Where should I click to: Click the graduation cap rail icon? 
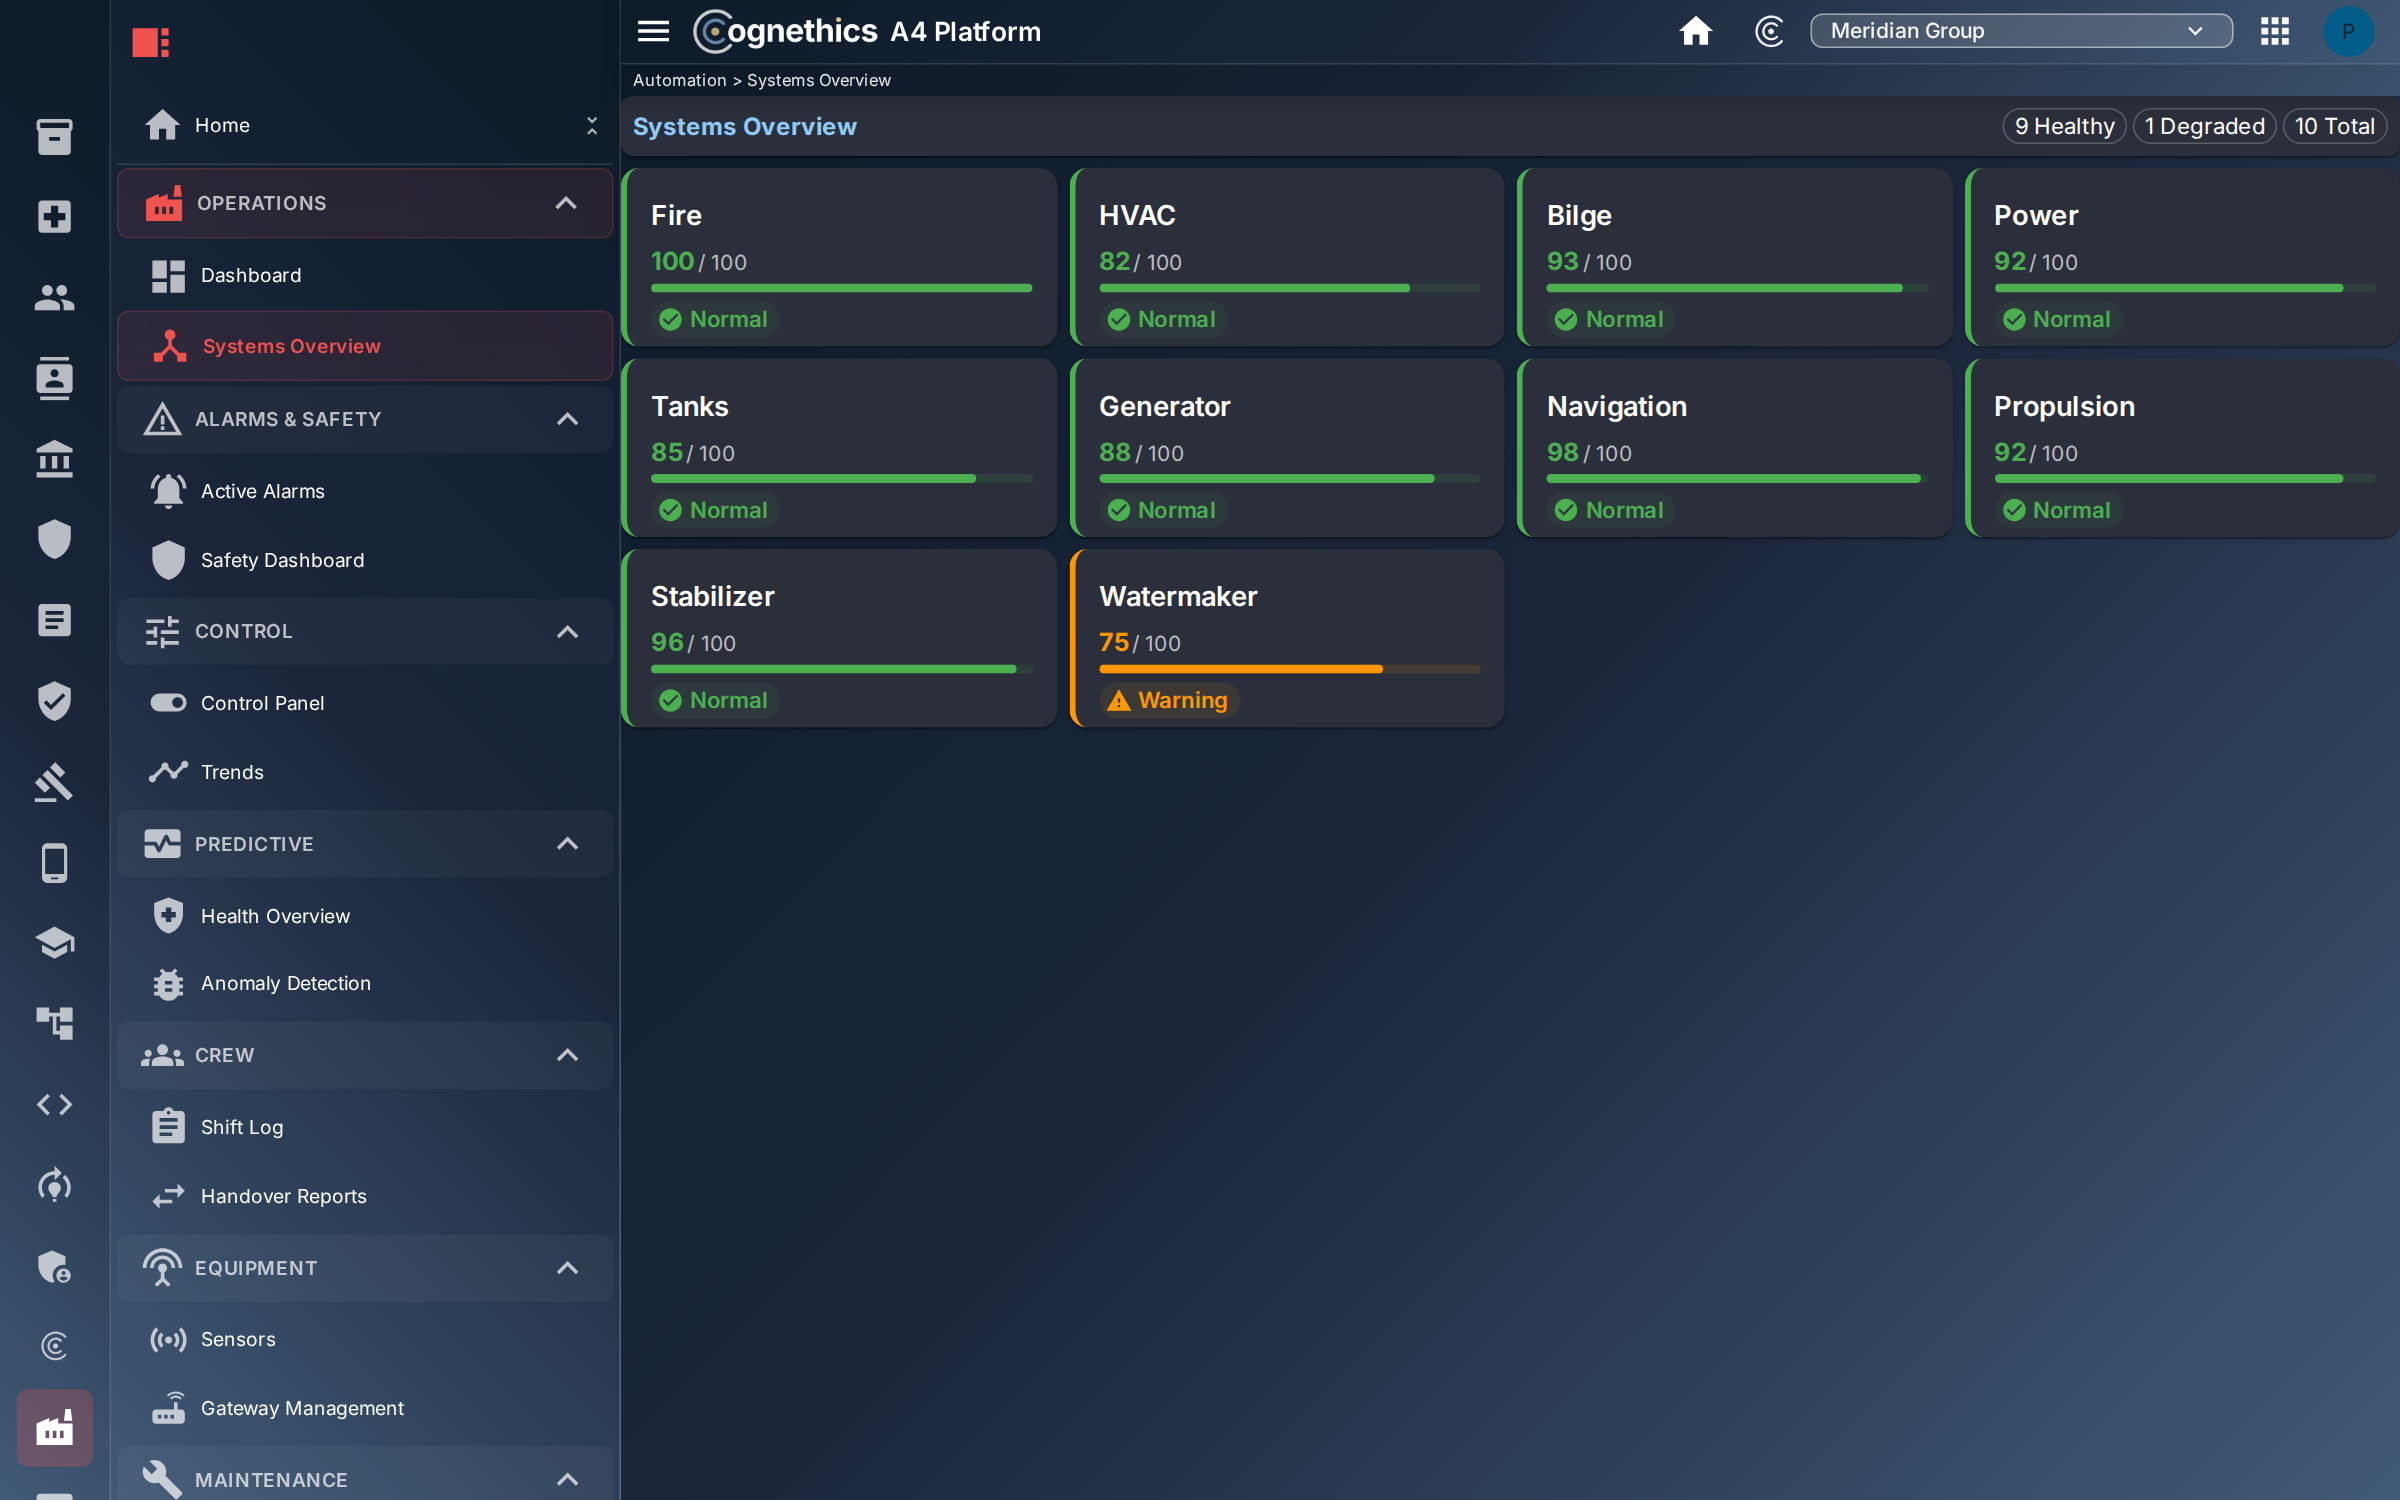point(54,943)
